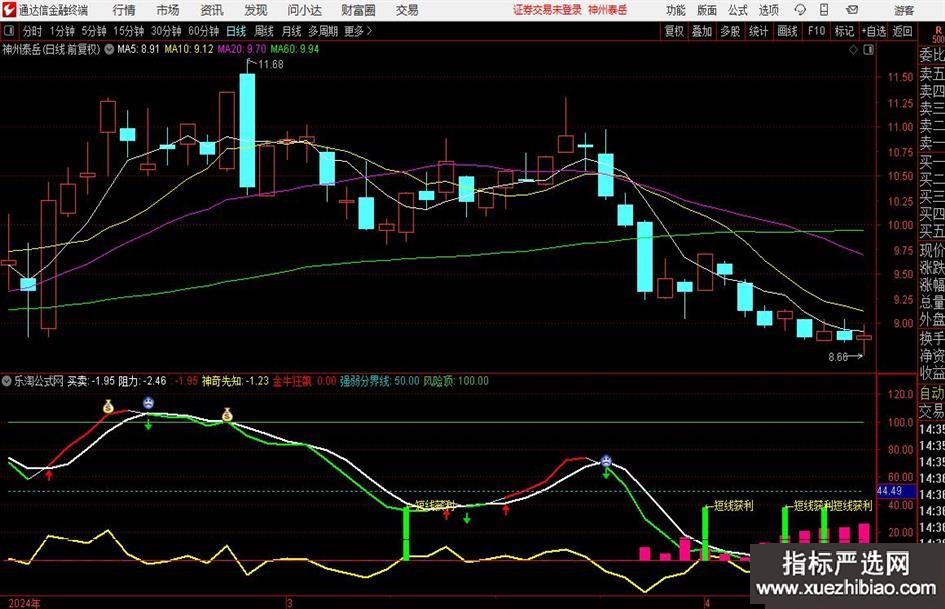Switch to the 1分钟 period
The image size is (945, 609).
pos(62,31)
